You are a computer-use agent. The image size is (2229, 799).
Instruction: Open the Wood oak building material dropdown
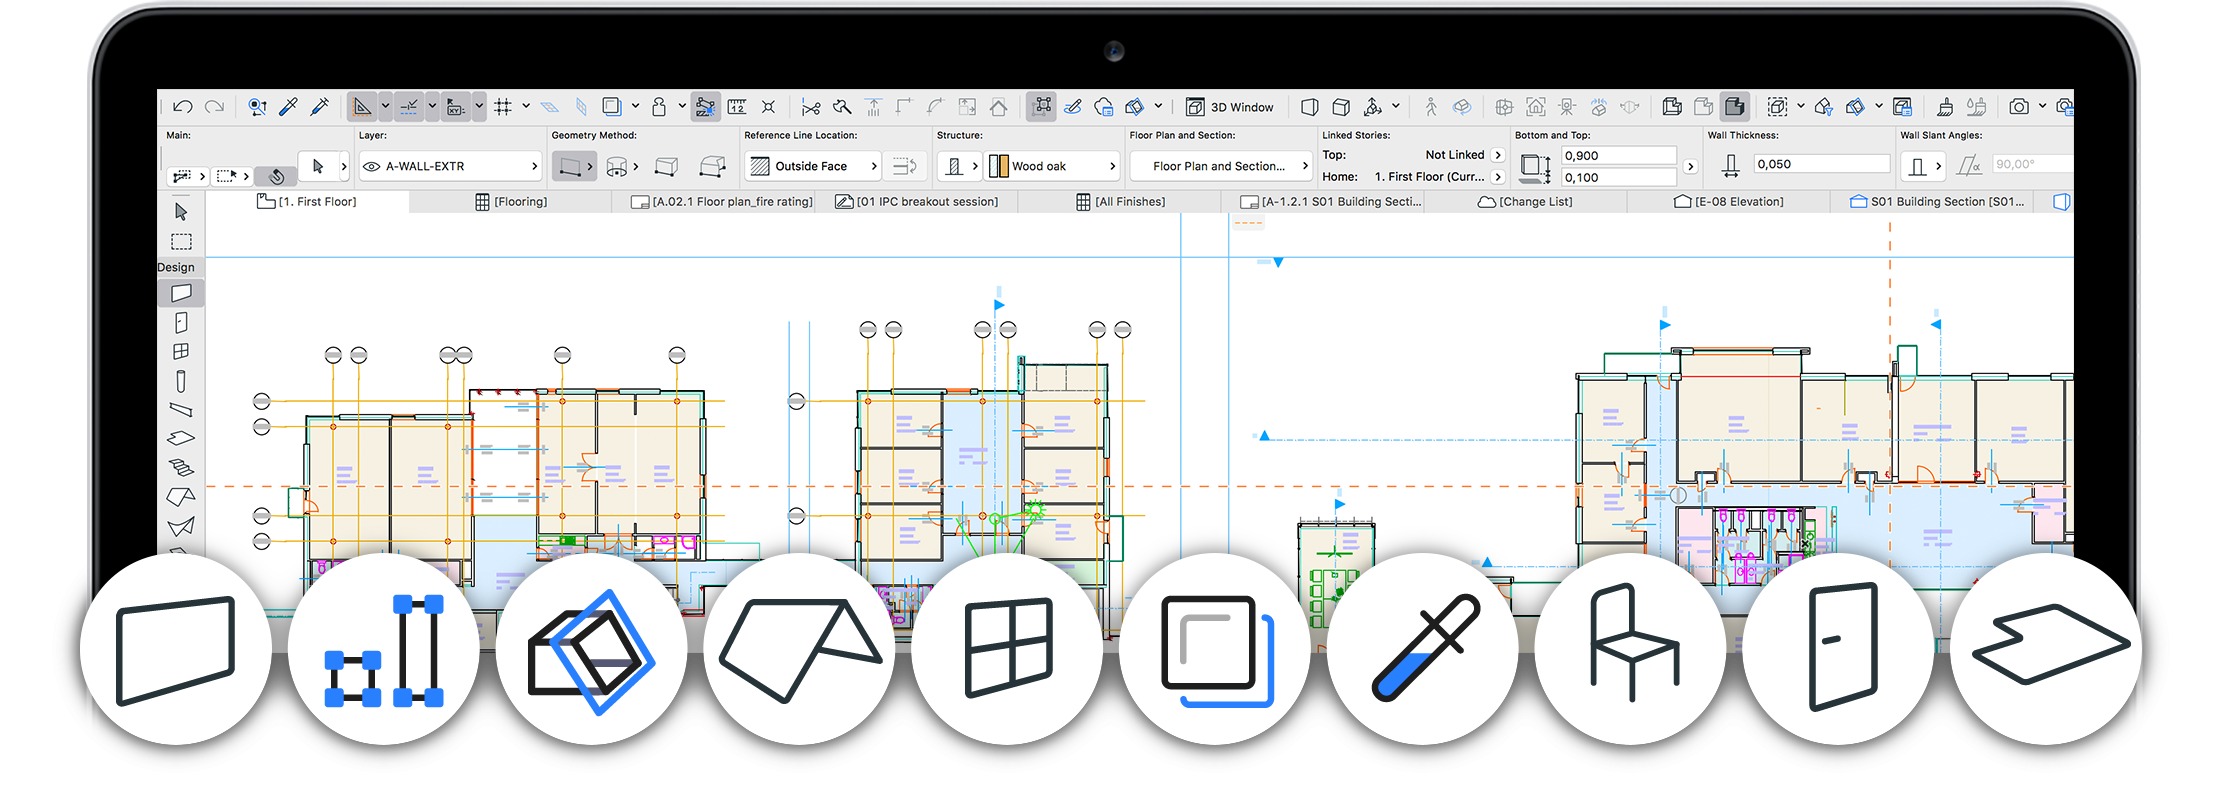click(1053, 167)
